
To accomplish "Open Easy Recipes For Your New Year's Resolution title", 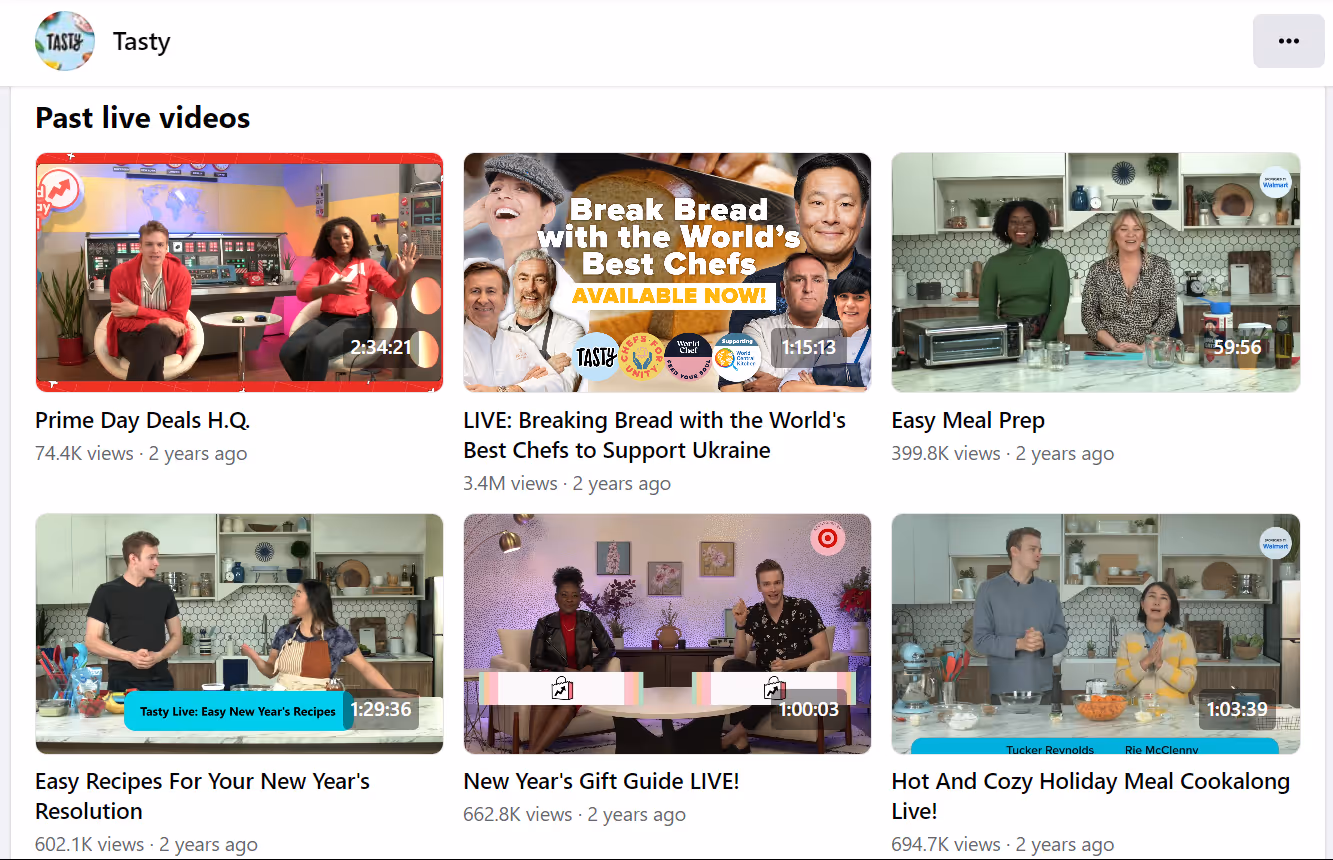I will [x=202, y=796].
